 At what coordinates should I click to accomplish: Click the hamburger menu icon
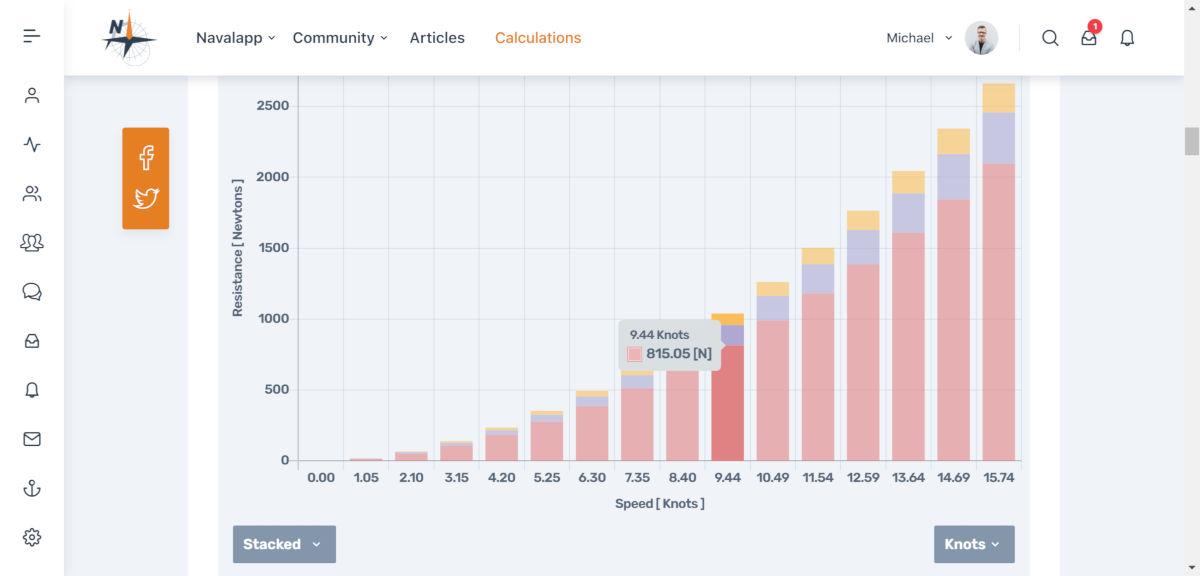pos(32,37)
